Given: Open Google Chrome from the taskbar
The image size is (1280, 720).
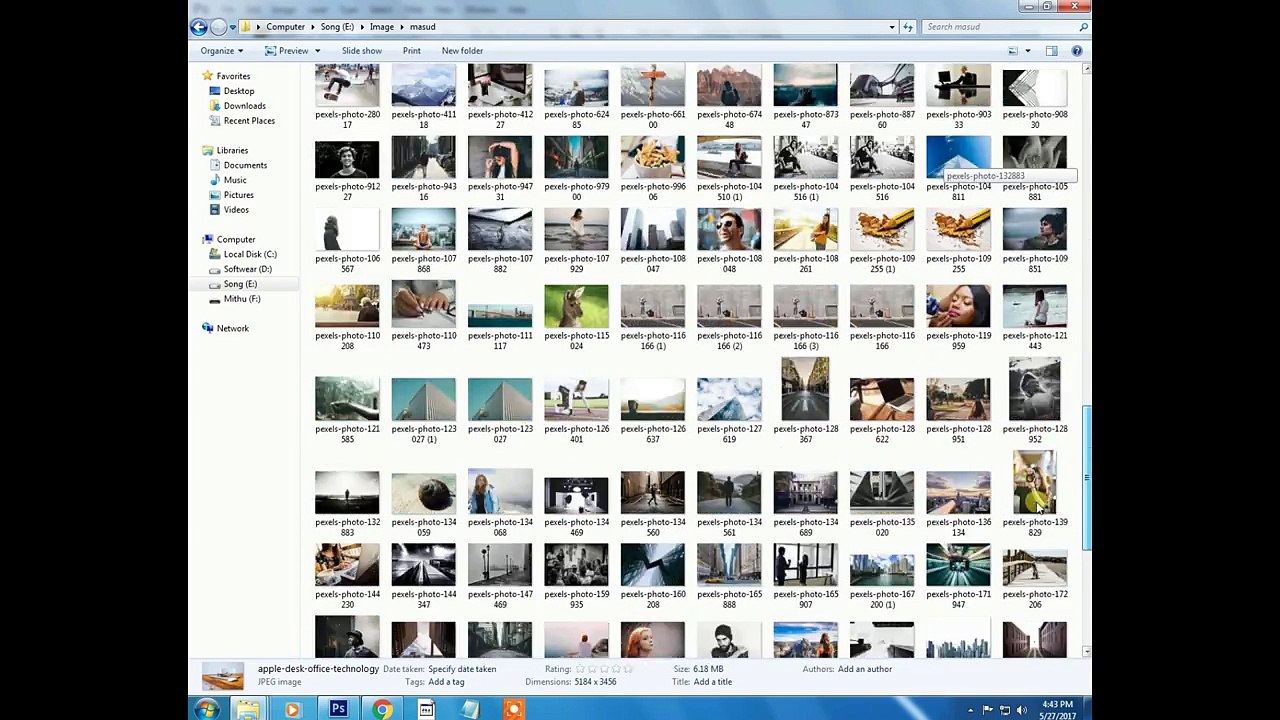Looking at the screenshot, I should [x=382, y=709].
